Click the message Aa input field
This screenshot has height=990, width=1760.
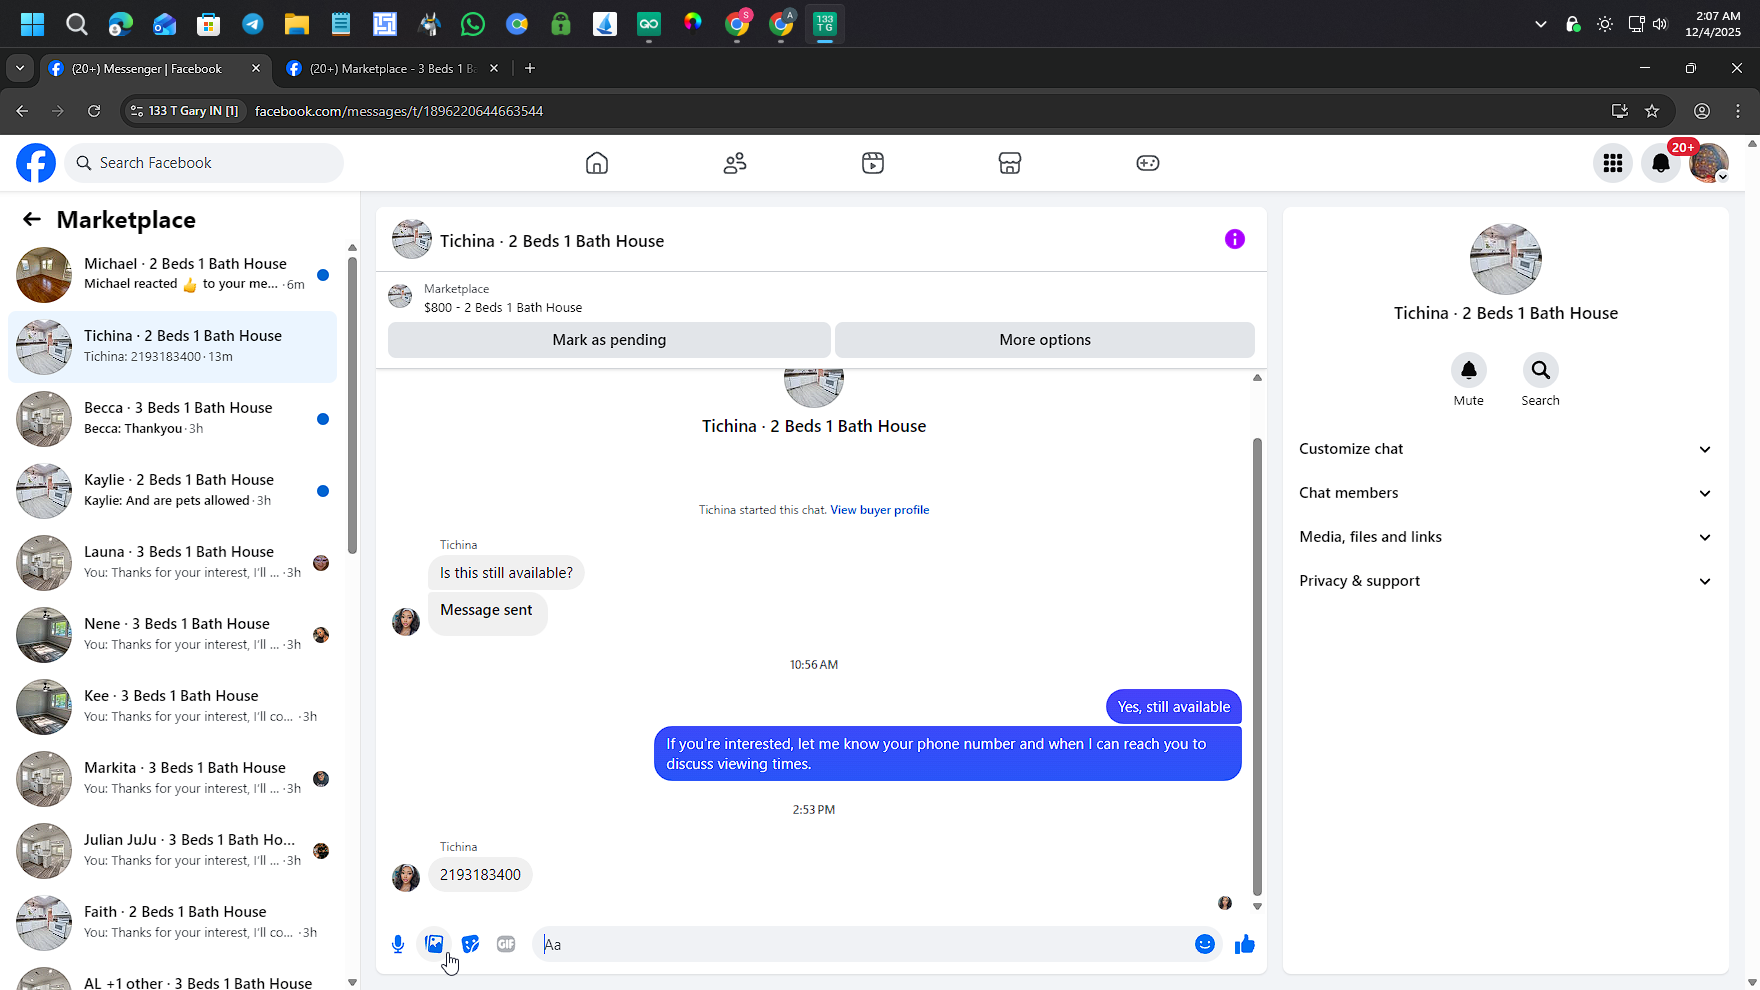coord(864,944)
